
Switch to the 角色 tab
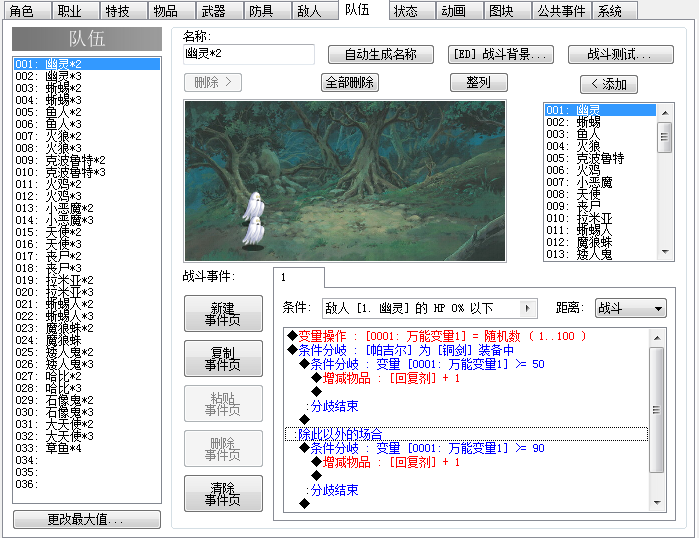click(x=27, y=11)
